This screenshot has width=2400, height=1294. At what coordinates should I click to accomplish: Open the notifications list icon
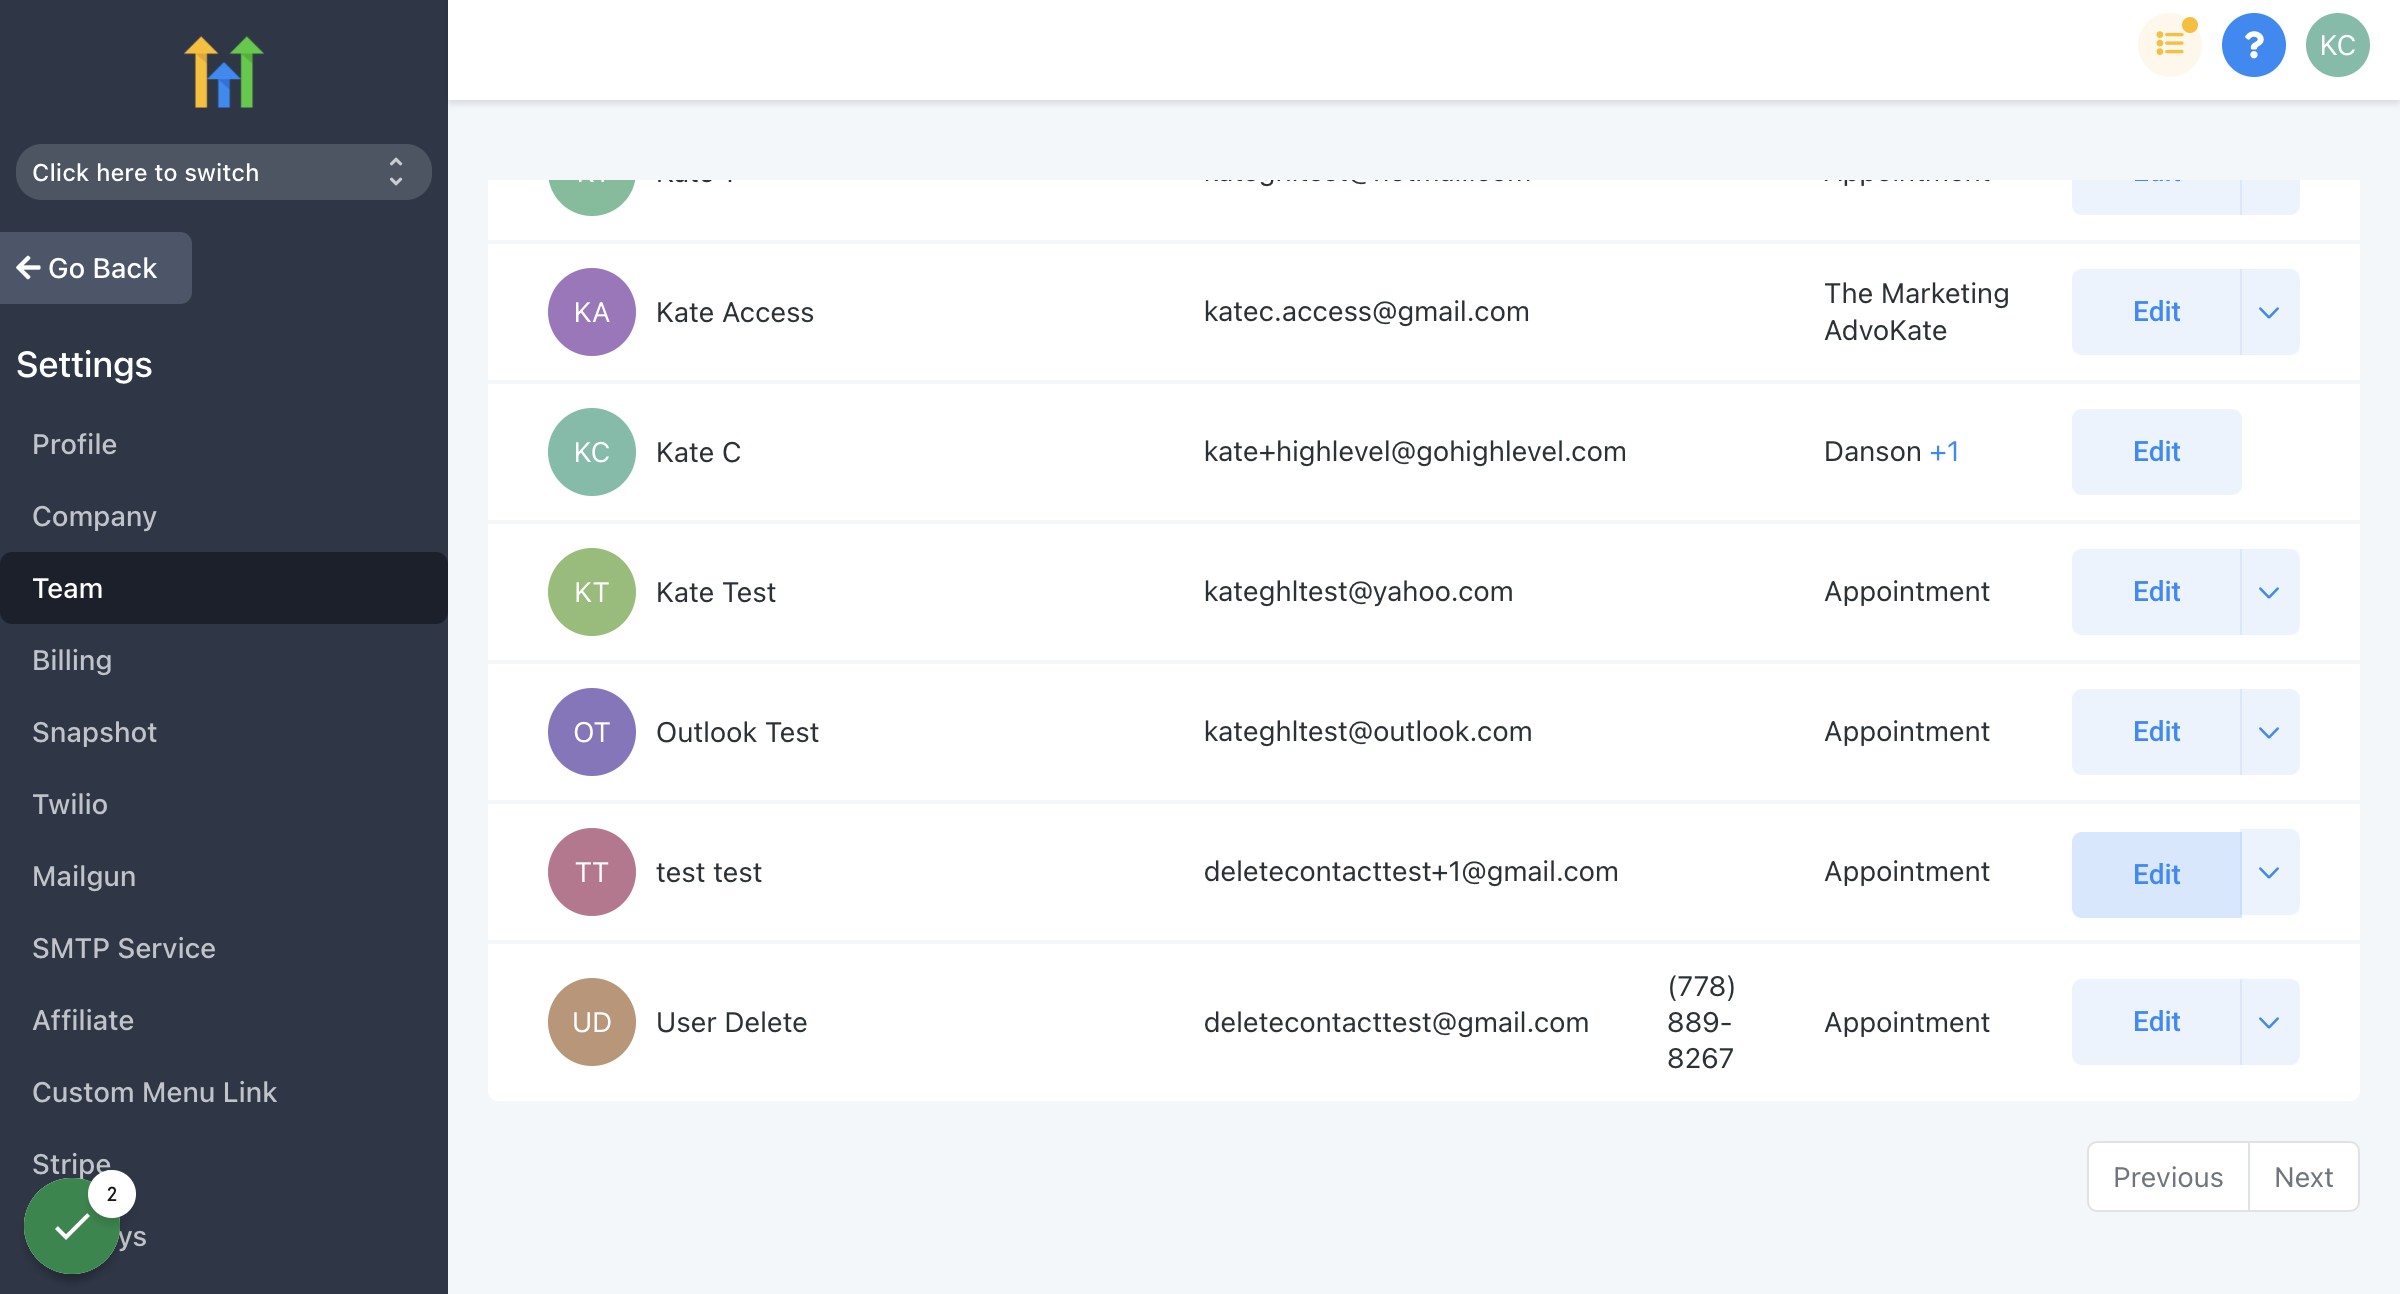[2170, 45]
